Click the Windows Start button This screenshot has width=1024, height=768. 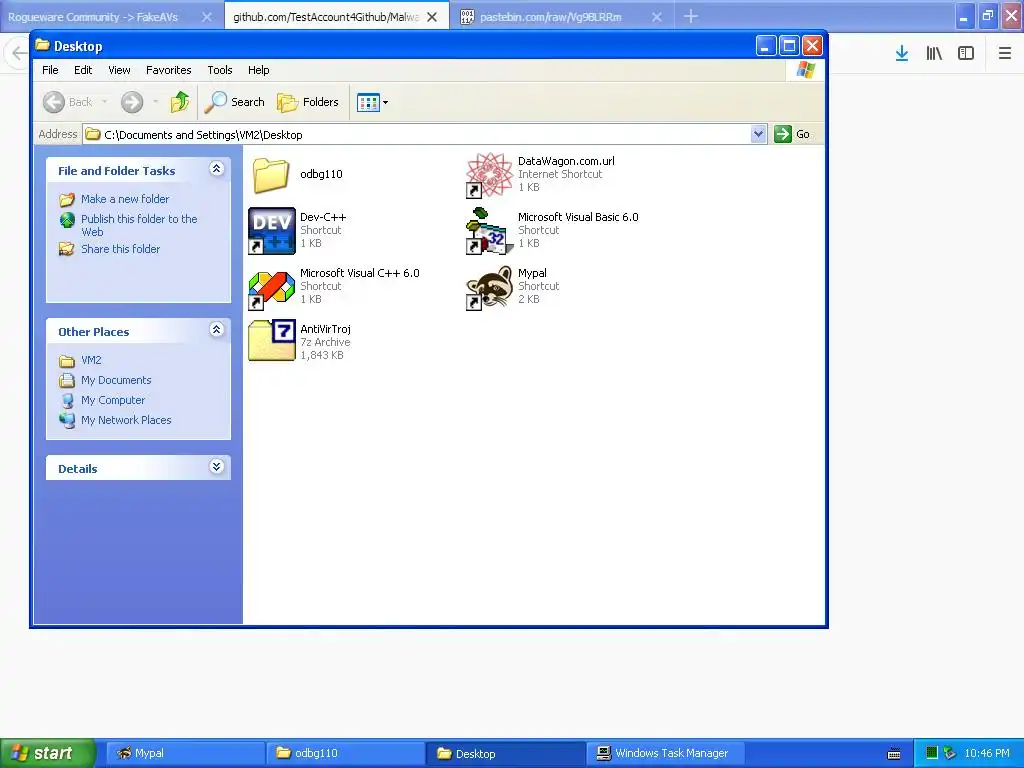tap(48, 753)
